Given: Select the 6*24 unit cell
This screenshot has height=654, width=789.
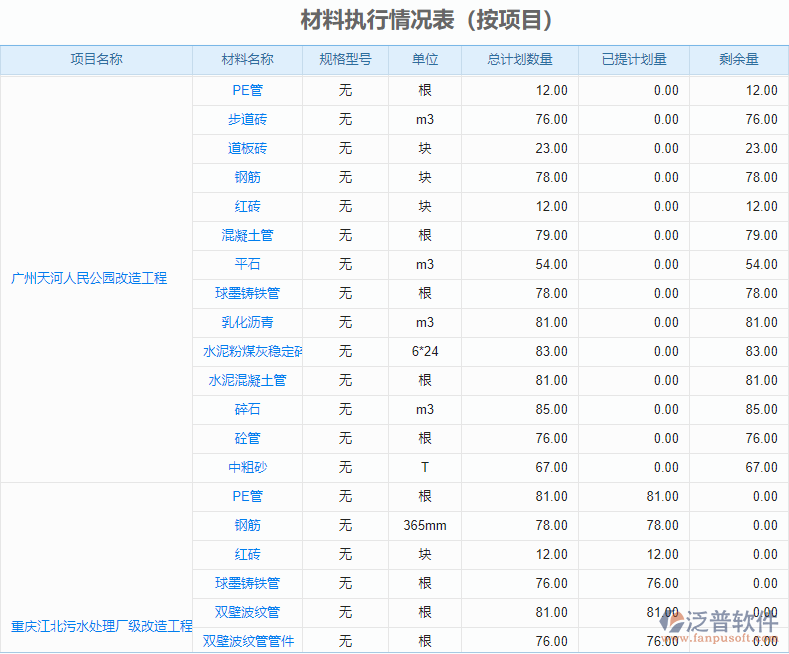Looking at the screenshot, I should coord(425,351).
